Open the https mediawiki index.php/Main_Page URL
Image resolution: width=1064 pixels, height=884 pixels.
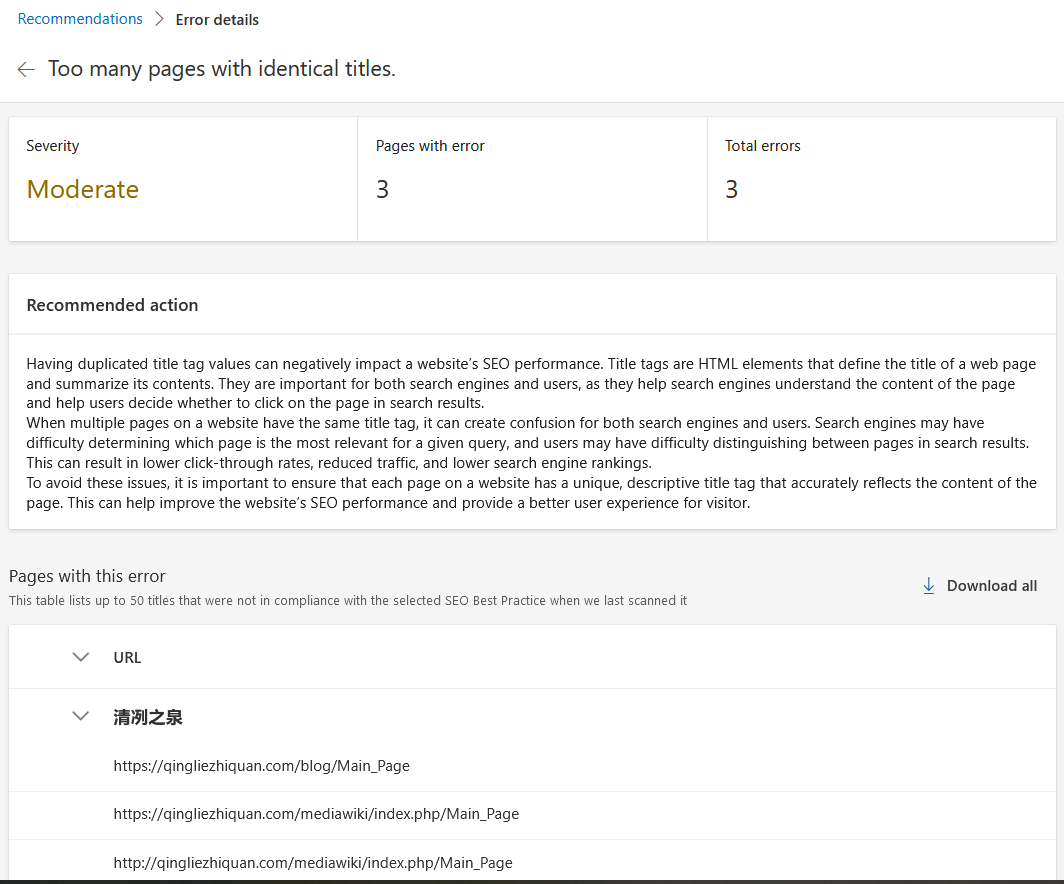point(316,813)
